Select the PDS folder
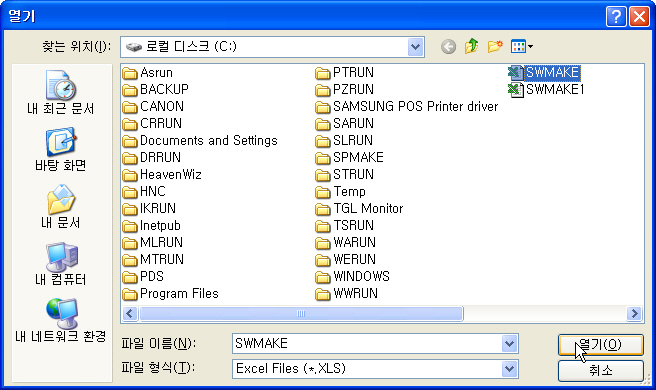This screenshot has width=656, height=390. pos(143,277)
